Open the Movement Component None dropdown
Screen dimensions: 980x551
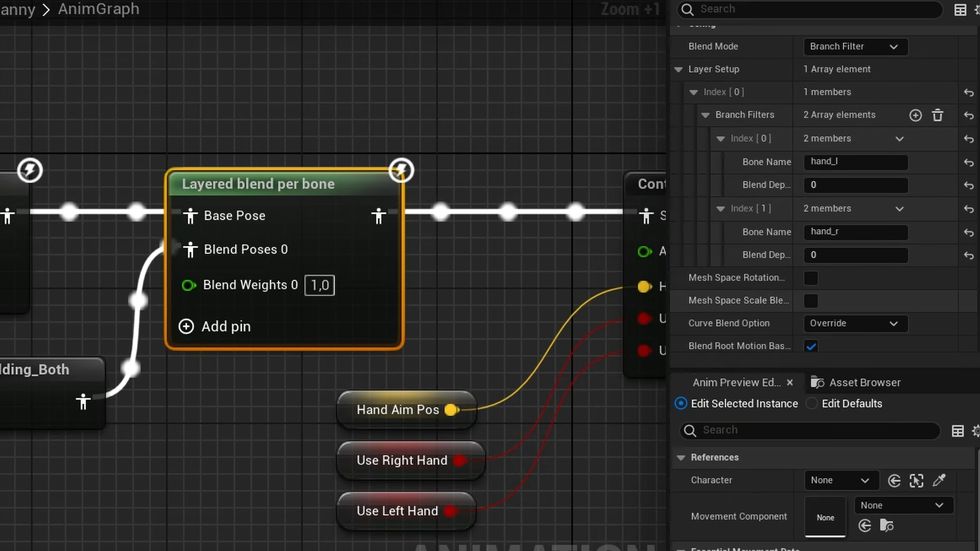coord(903,505)
